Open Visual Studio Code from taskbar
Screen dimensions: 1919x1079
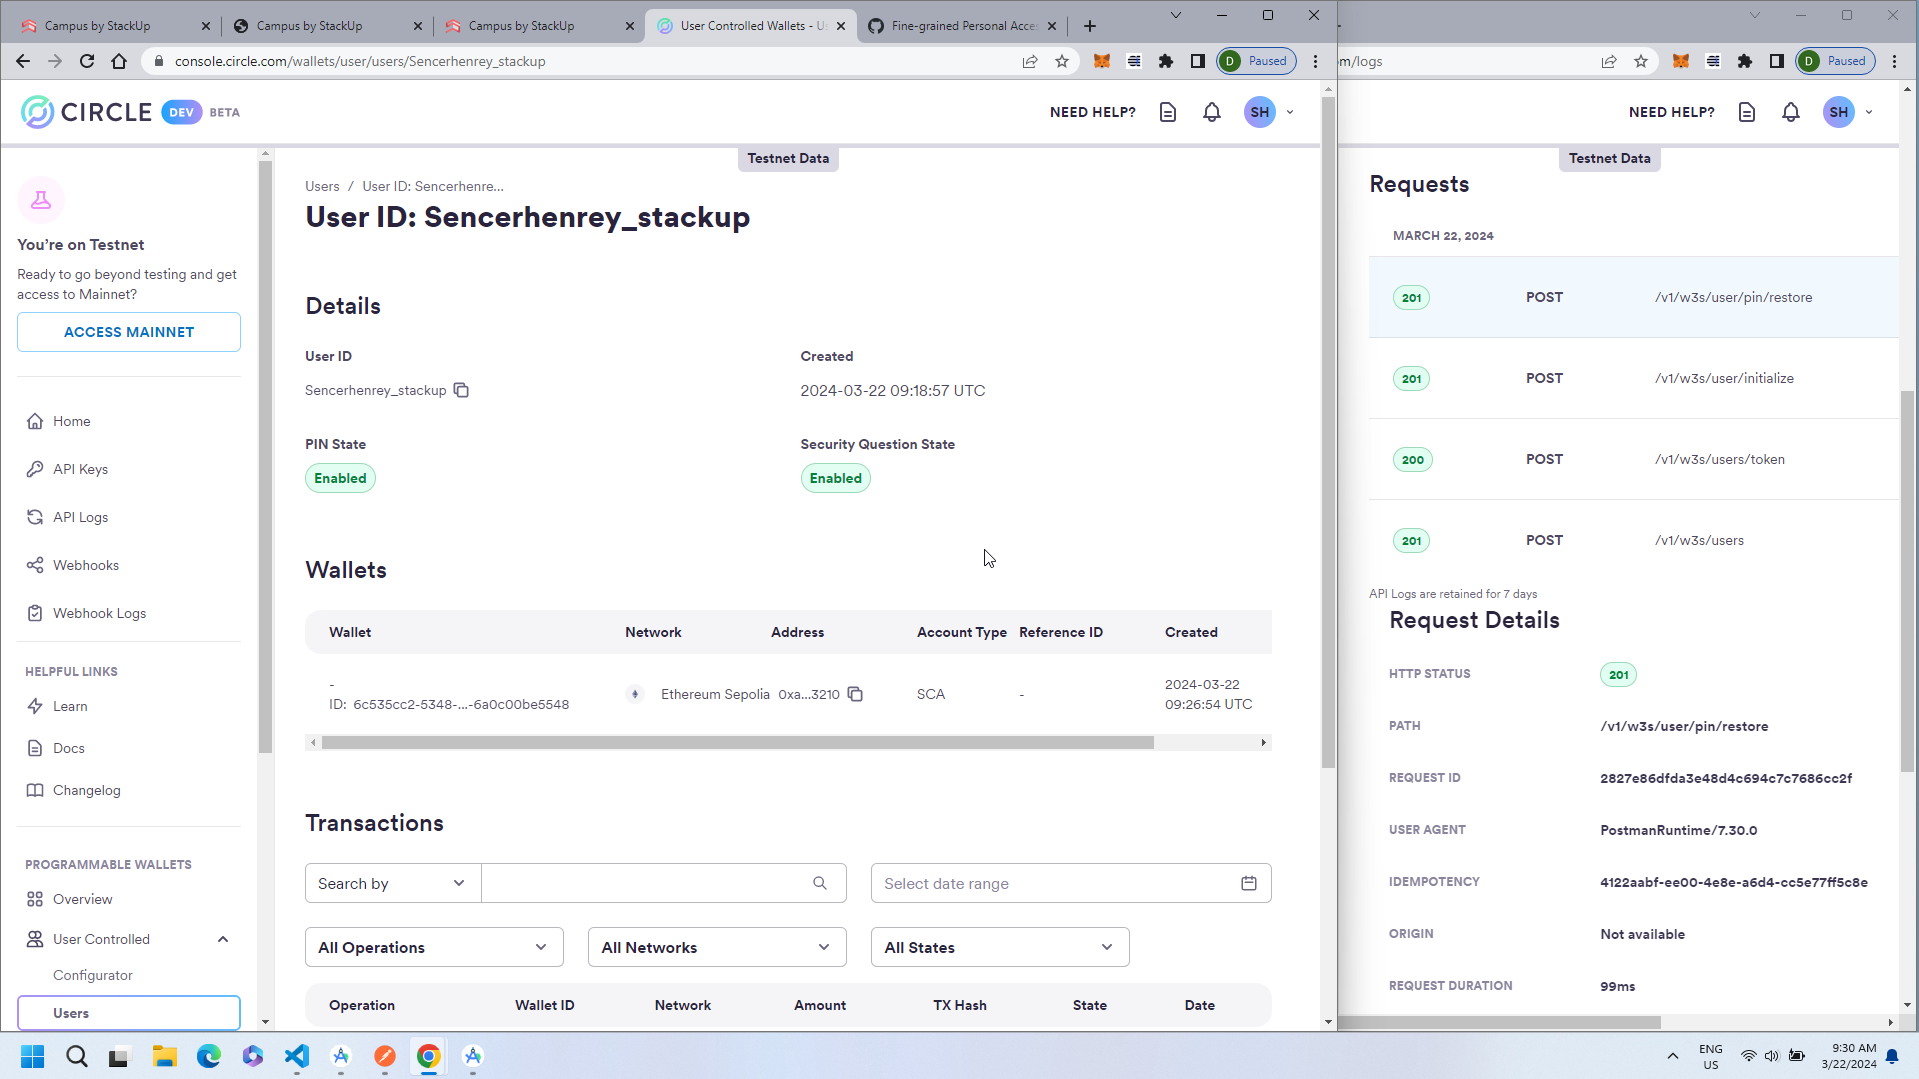297,1056
